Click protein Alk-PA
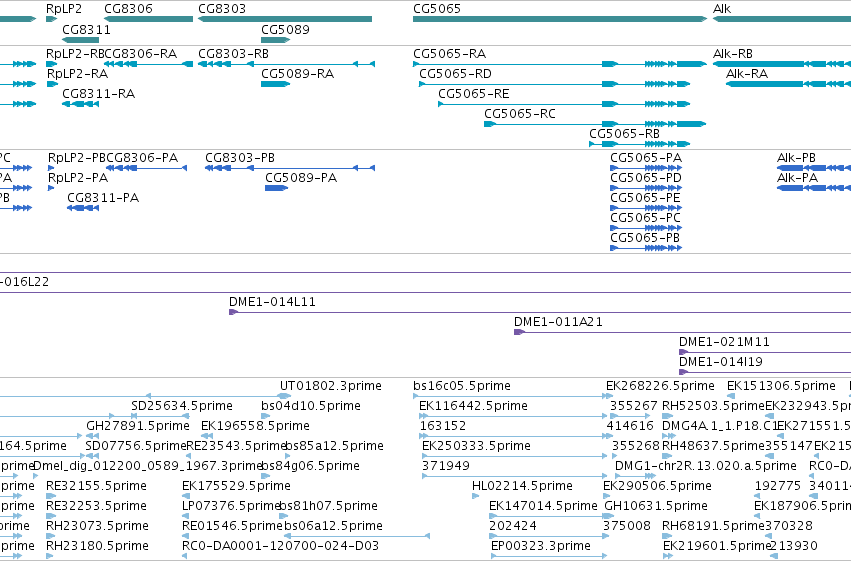Screen dimensions: 851x561 tap(814, 188)
